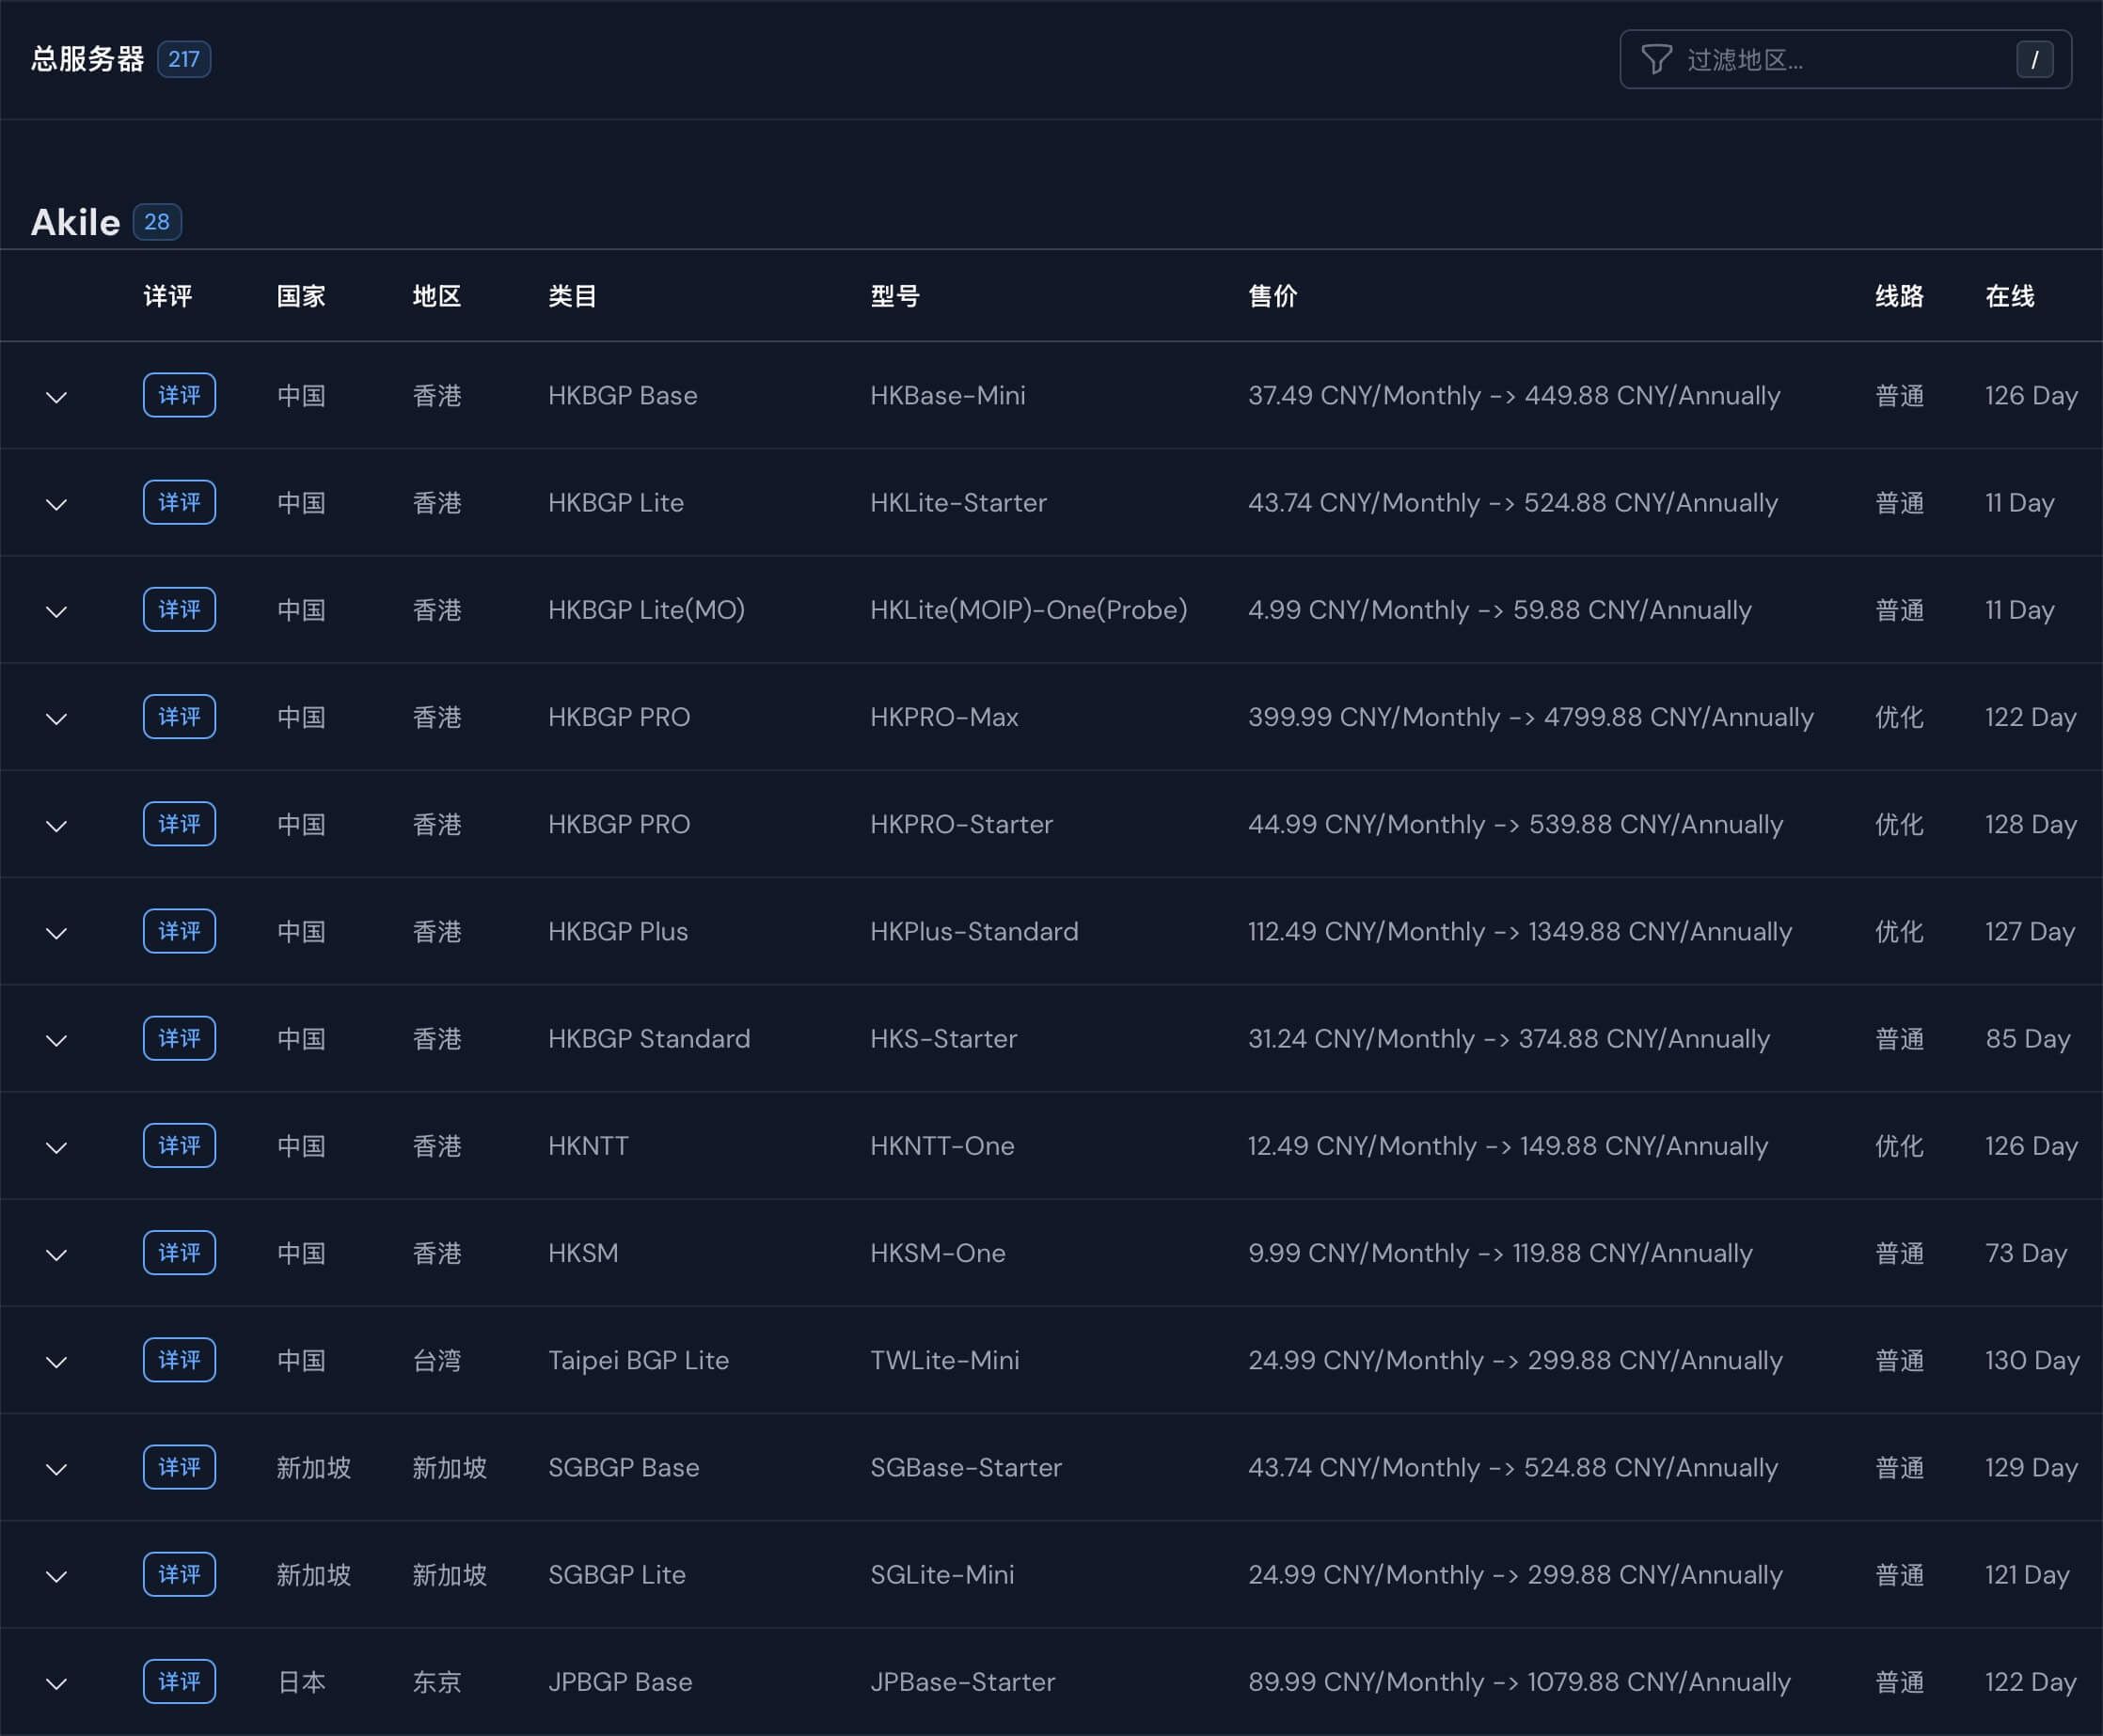
Task: Open 详评 review for HKS-Starter
Action: (179, 1038)
